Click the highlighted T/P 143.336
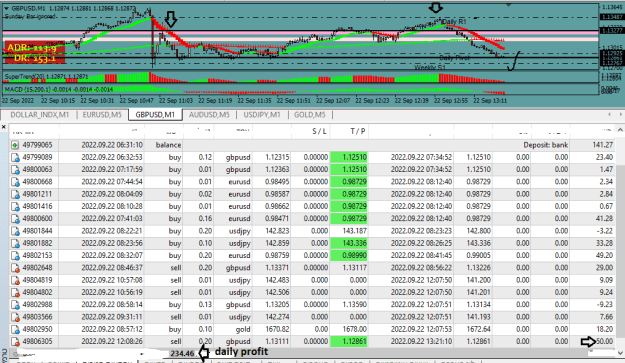 349,243
